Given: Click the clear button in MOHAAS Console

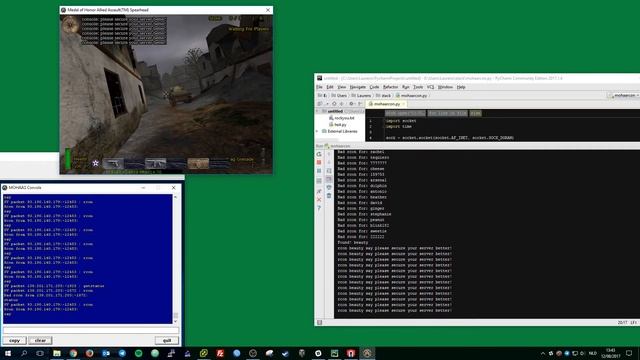Looking at the screenshot, I should pyautogui.click(x=40, y=340).
